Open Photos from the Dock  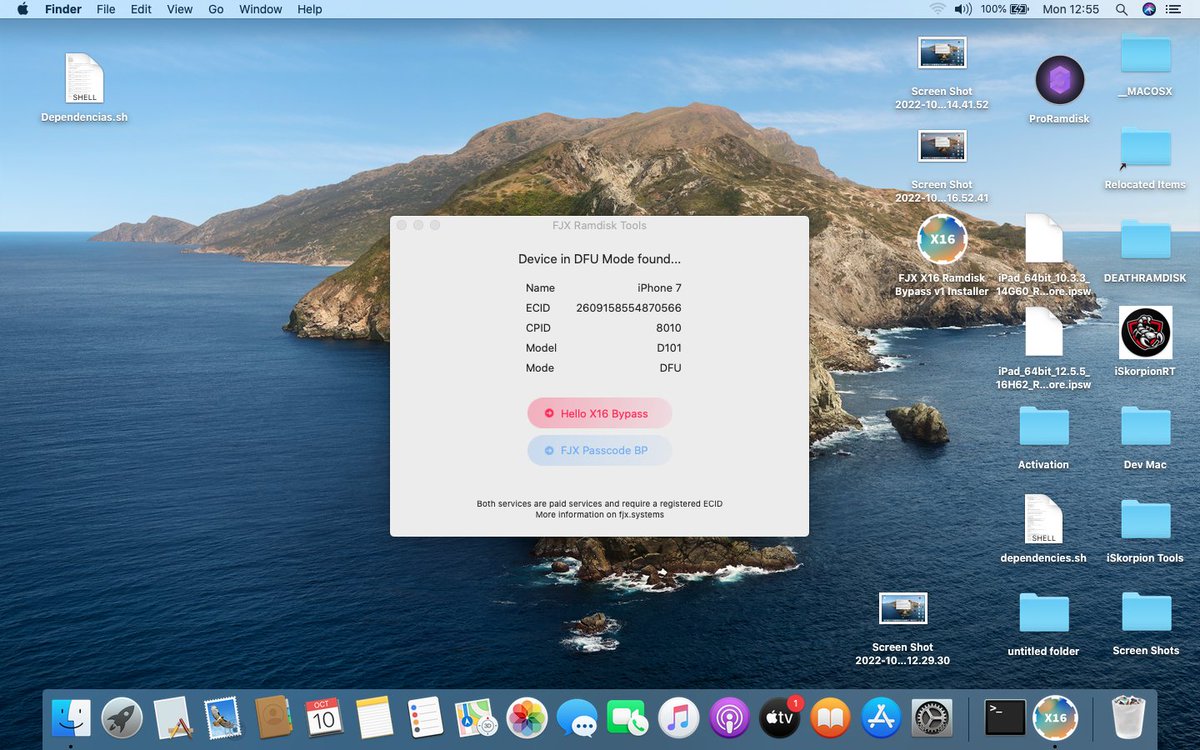[x=526, y=717]
